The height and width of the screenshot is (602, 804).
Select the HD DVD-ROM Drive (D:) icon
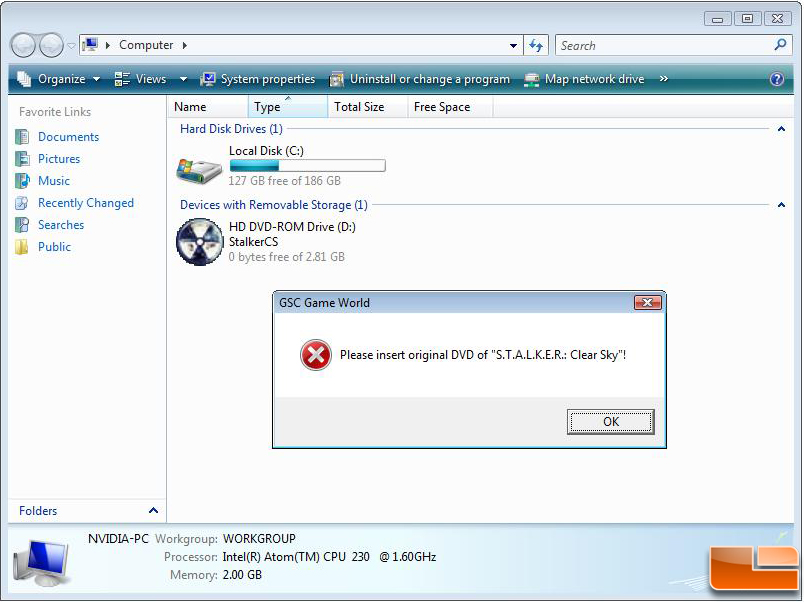tap(199, 242)
